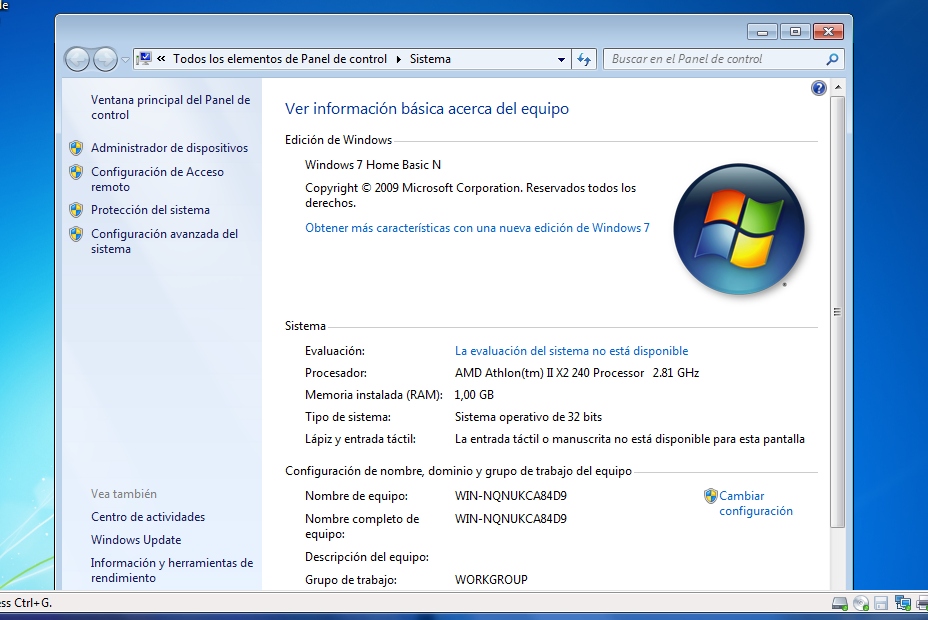Open 'Configuración de Acceso remoto'
928x620 pixels.
tap(157, 179)
